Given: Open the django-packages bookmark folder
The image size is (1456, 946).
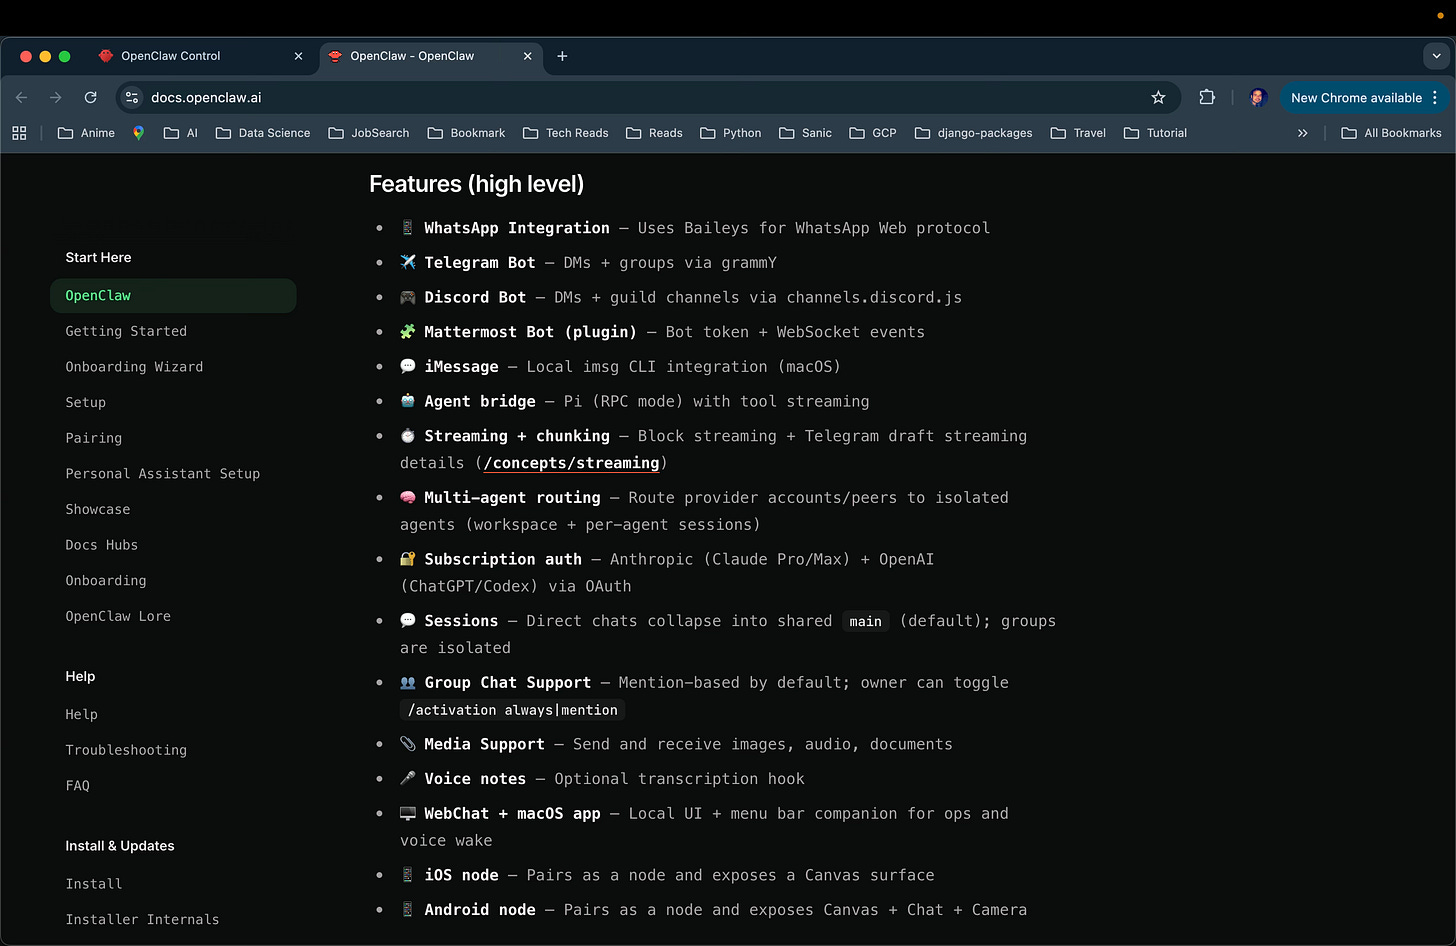Looking at the screenshot, I should (974, 132).
